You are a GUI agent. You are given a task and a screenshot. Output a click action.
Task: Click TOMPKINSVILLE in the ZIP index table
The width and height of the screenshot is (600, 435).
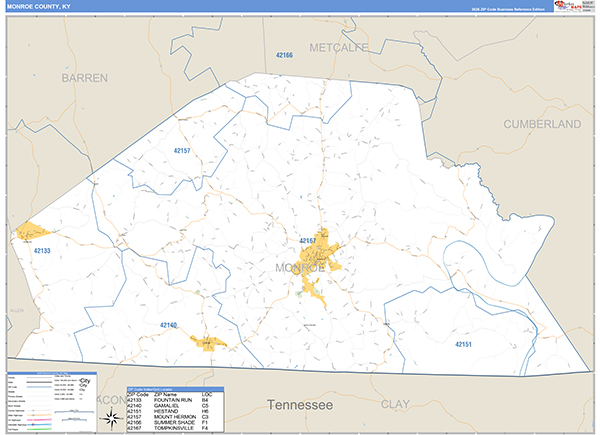174,428
